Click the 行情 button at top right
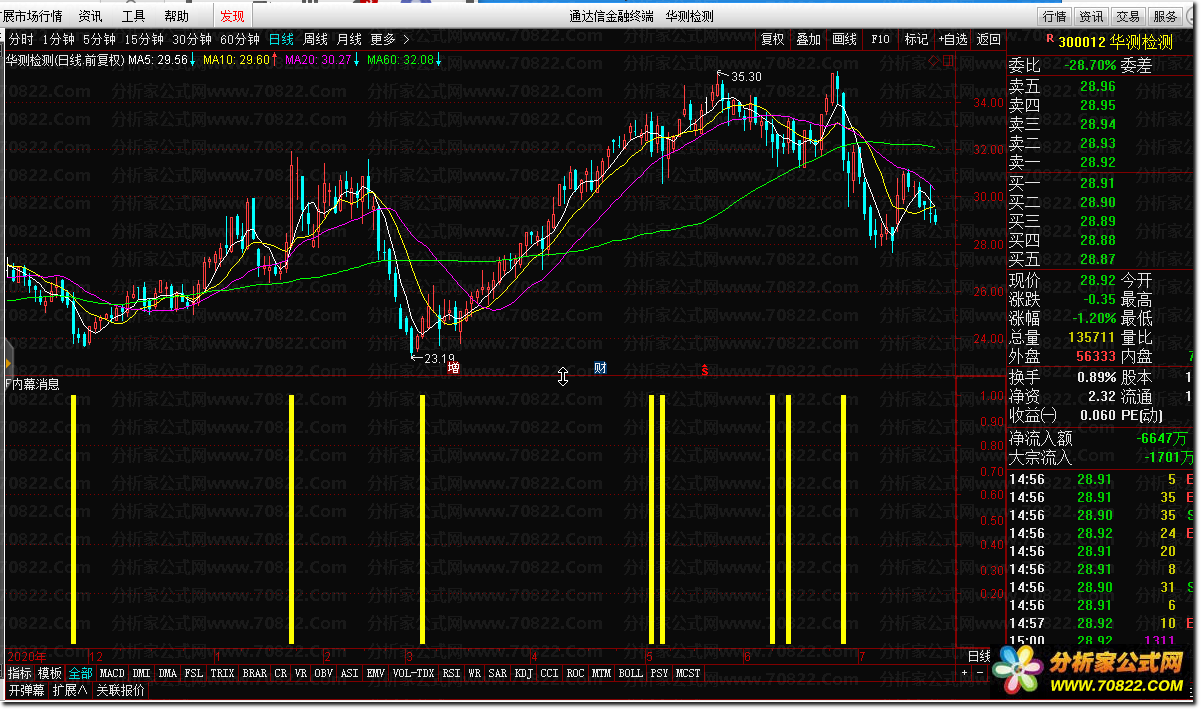 [1055, 16]
